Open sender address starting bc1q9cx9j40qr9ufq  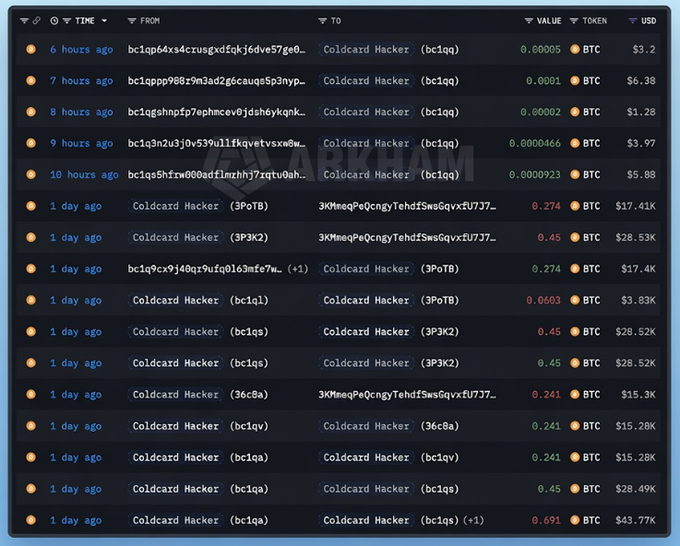pos(205,269)
